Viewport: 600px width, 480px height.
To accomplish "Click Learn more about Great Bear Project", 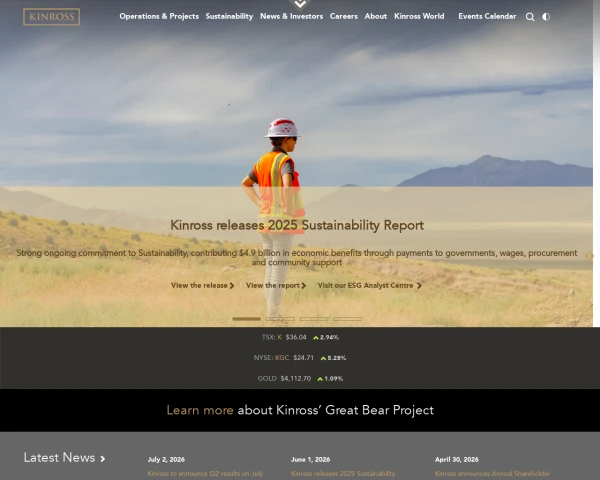I will pos(300,410).
